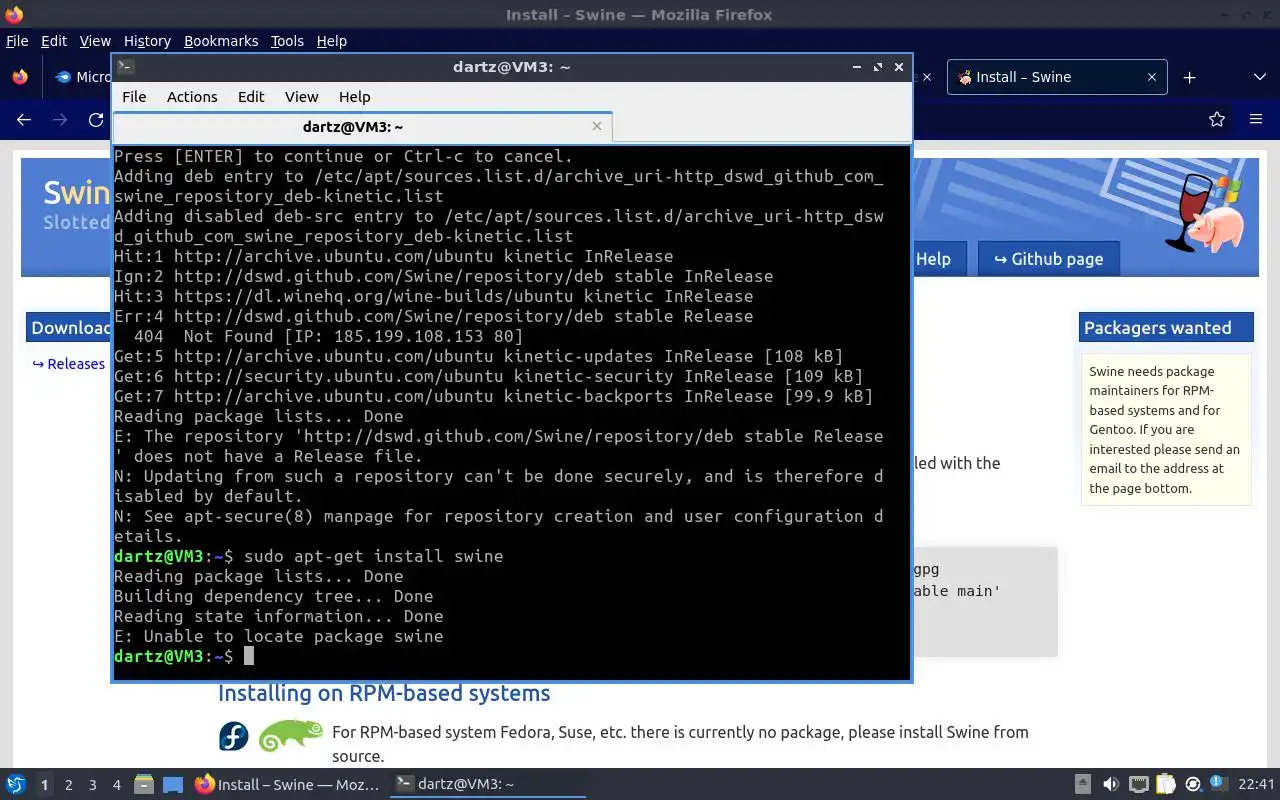Image resolution: width=1280 pixels, height=800 pixels.
Task: Open the Firefox Help menu
Action: click(331, 41)
